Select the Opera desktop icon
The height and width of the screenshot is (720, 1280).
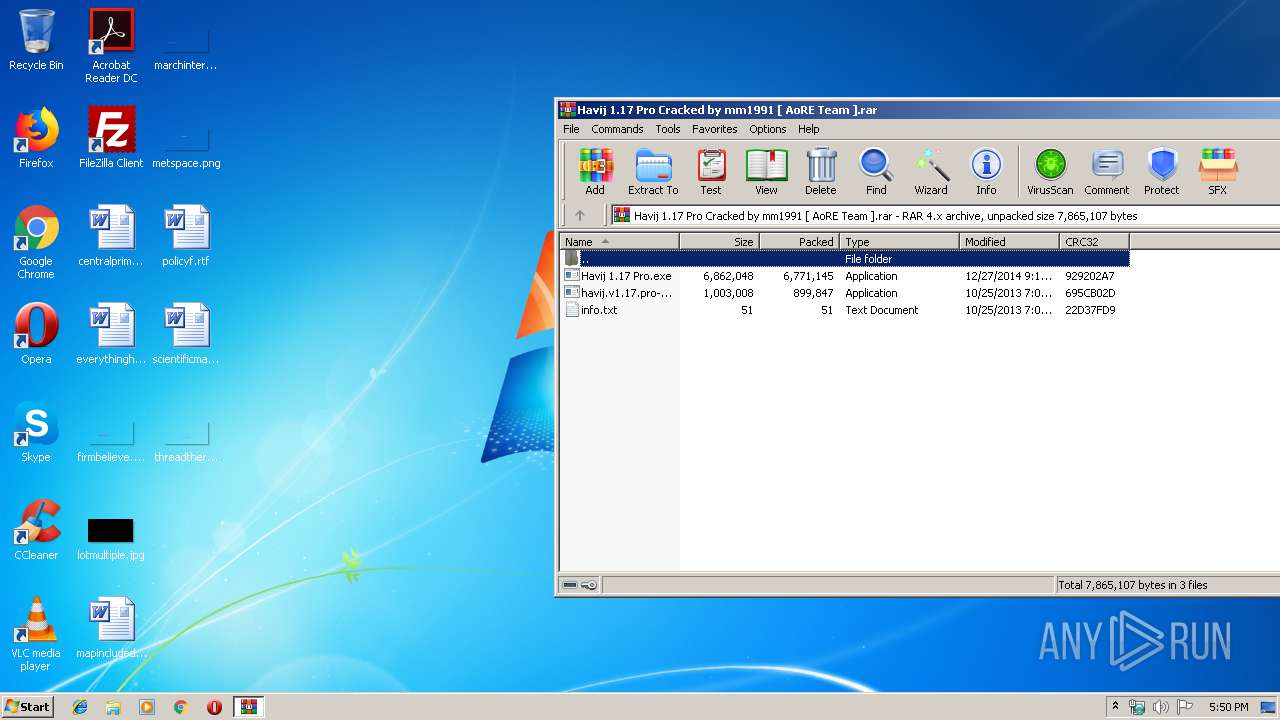click(x=36, y=334)
